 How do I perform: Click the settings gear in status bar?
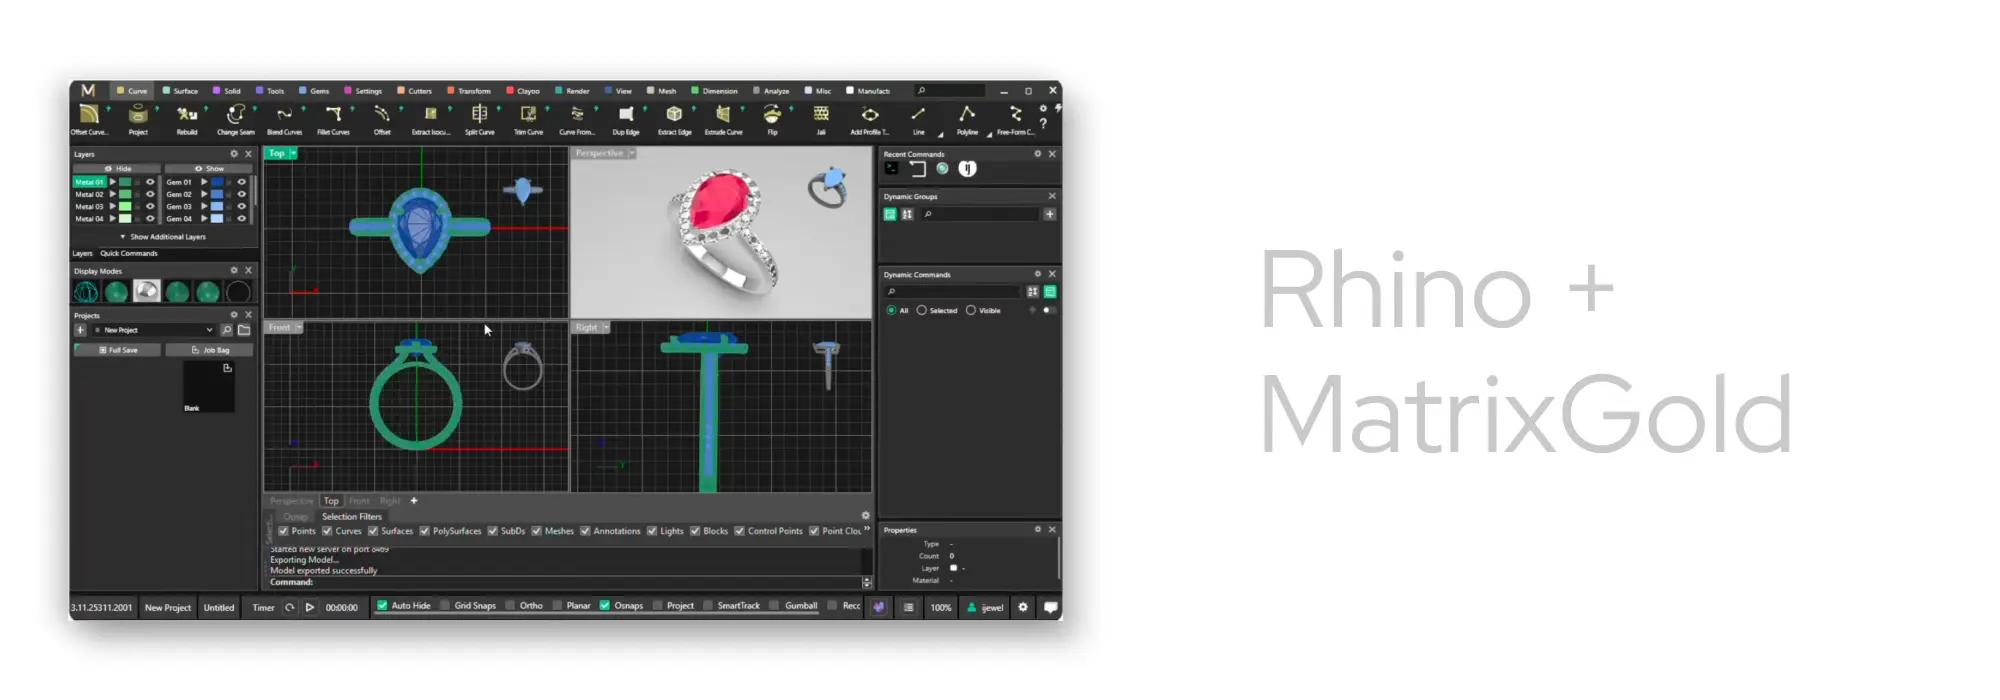(1022, 607)
